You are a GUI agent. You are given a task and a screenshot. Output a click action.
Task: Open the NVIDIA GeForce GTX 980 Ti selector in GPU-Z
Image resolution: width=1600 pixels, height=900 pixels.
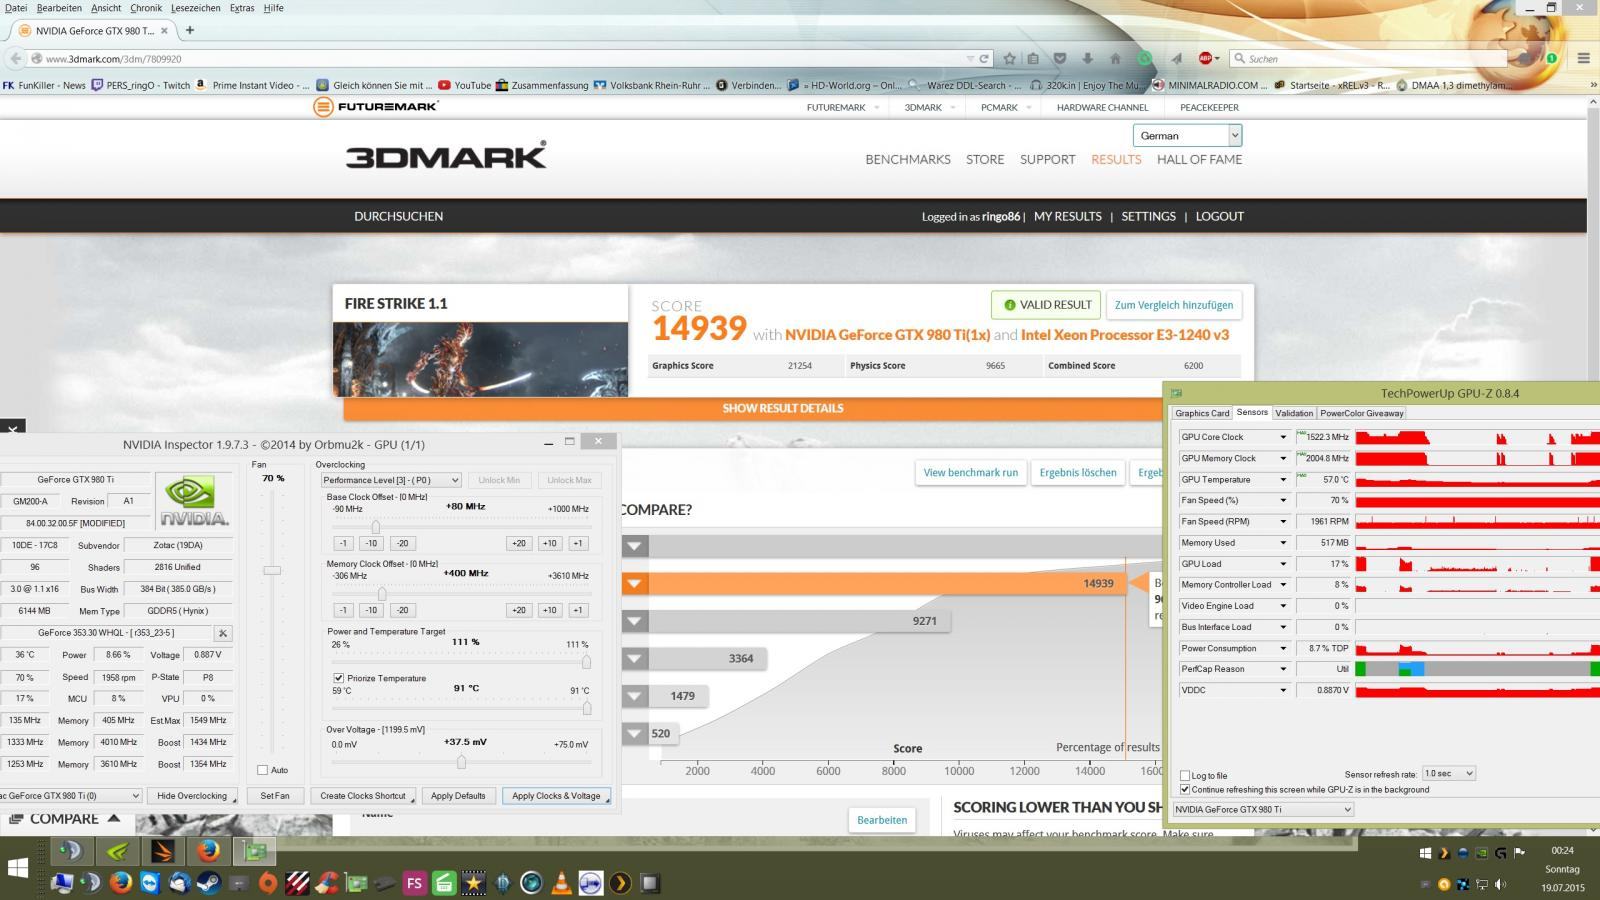[x=1263, y=810]
